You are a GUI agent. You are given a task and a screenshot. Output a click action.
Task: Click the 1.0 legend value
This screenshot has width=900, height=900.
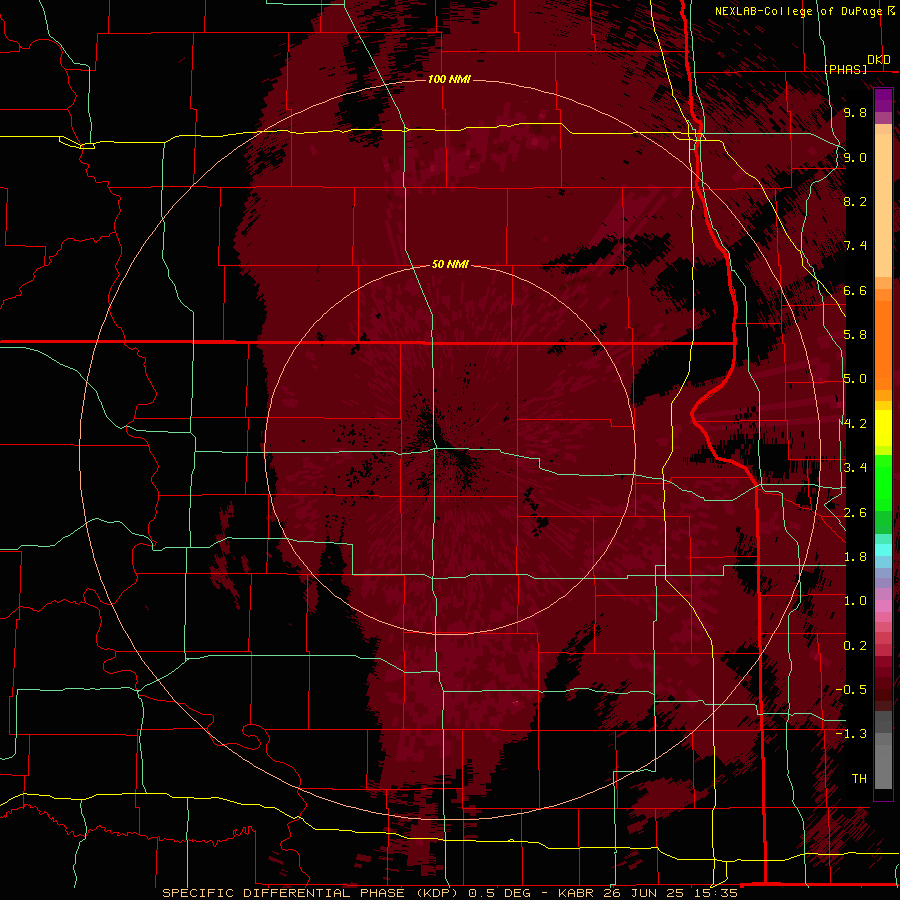tap(855, 601)
